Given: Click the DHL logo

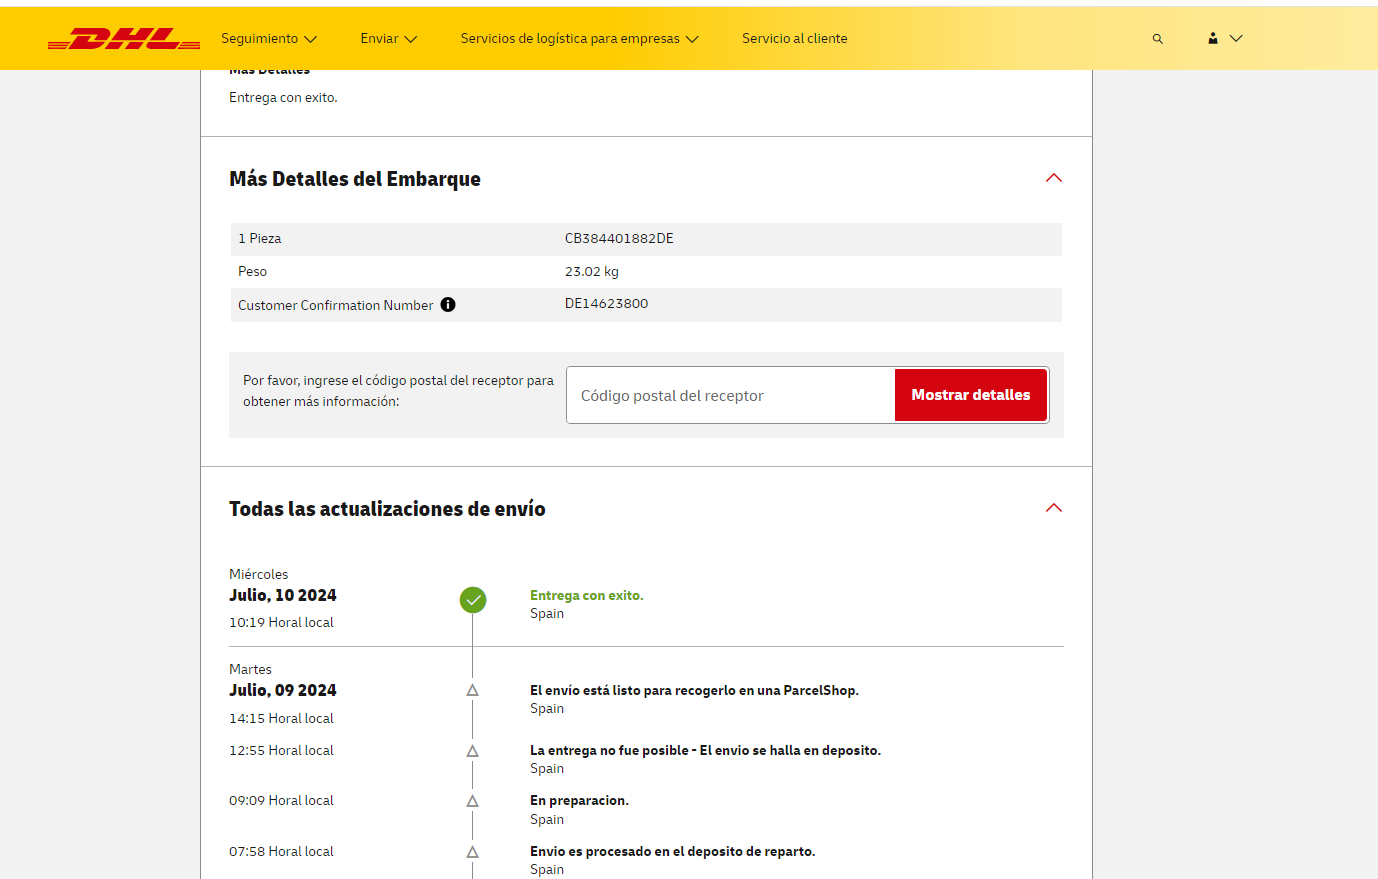Looking at the screenshot, I should click(124, 39).
